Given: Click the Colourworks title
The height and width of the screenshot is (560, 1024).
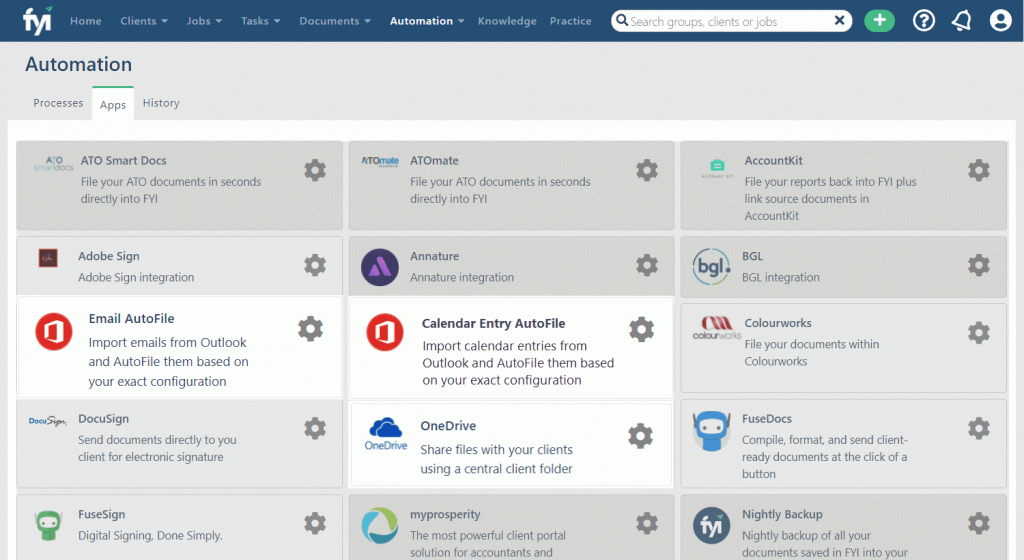Looking at the screenshot, I should point(778,323).
